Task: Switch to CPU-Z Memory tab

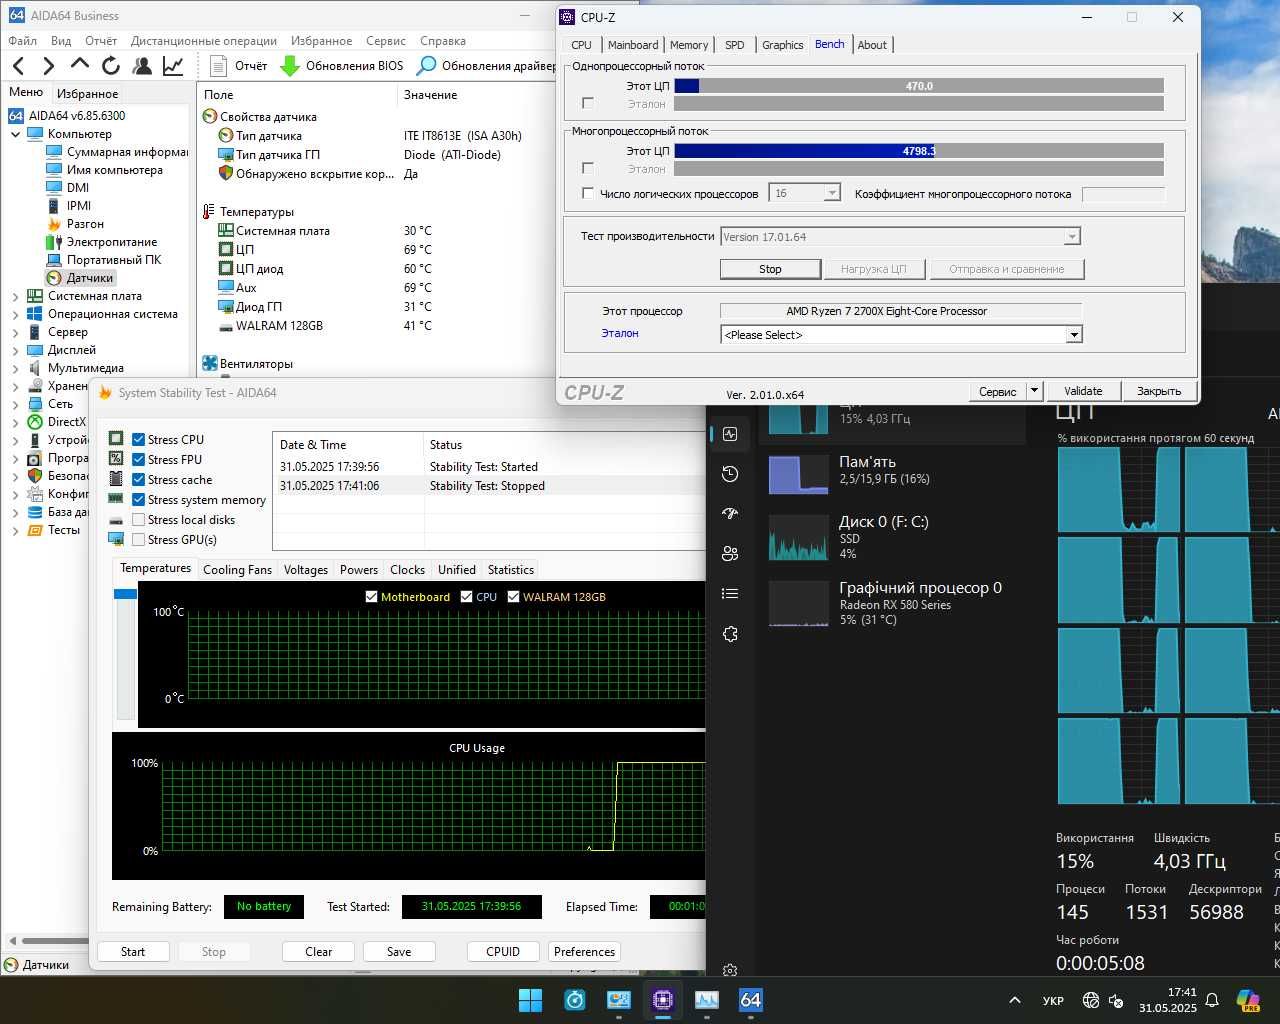Action: click(x=689, y=45)
